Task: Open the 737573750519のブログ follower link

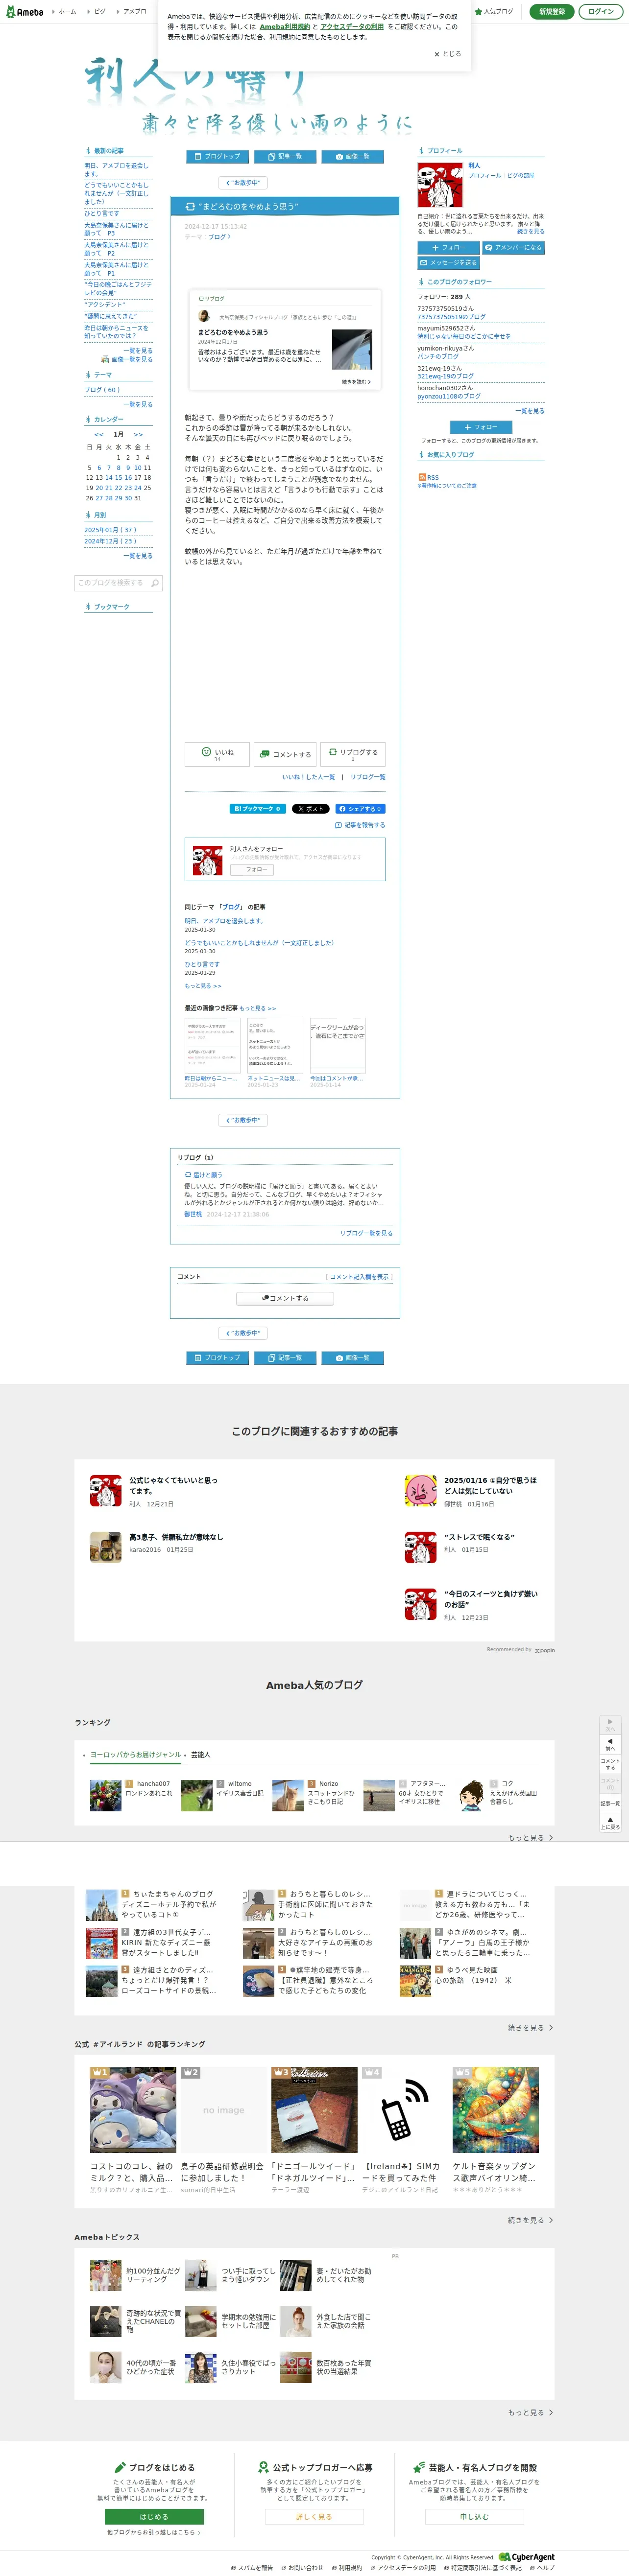Action: pyautogui.click(x=451, y=317)
